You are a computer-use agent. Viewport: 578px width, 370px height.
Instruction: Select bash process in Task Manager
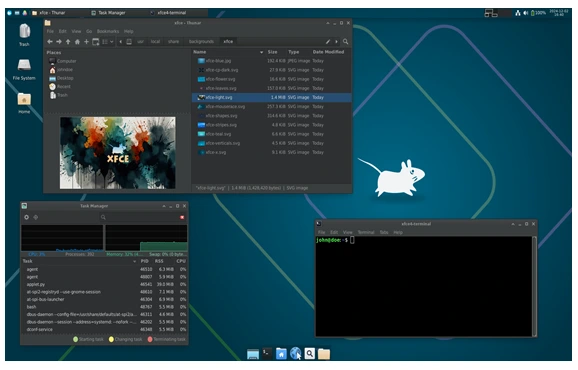(104, 307)
